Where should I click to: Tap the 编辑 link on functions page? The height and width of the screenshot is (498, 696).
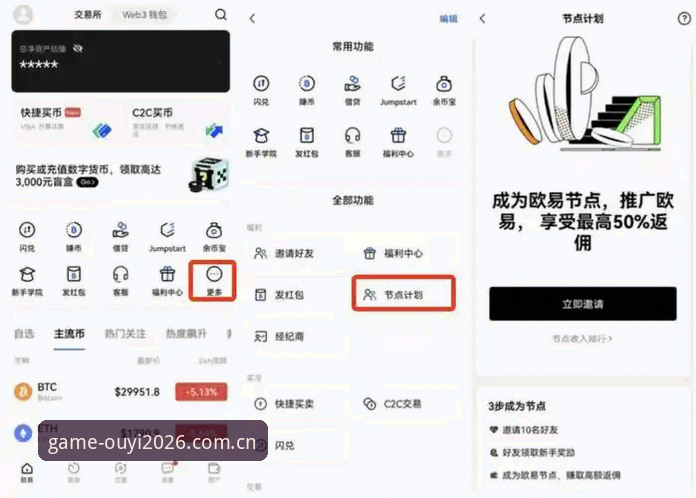[x=448, y=18]
